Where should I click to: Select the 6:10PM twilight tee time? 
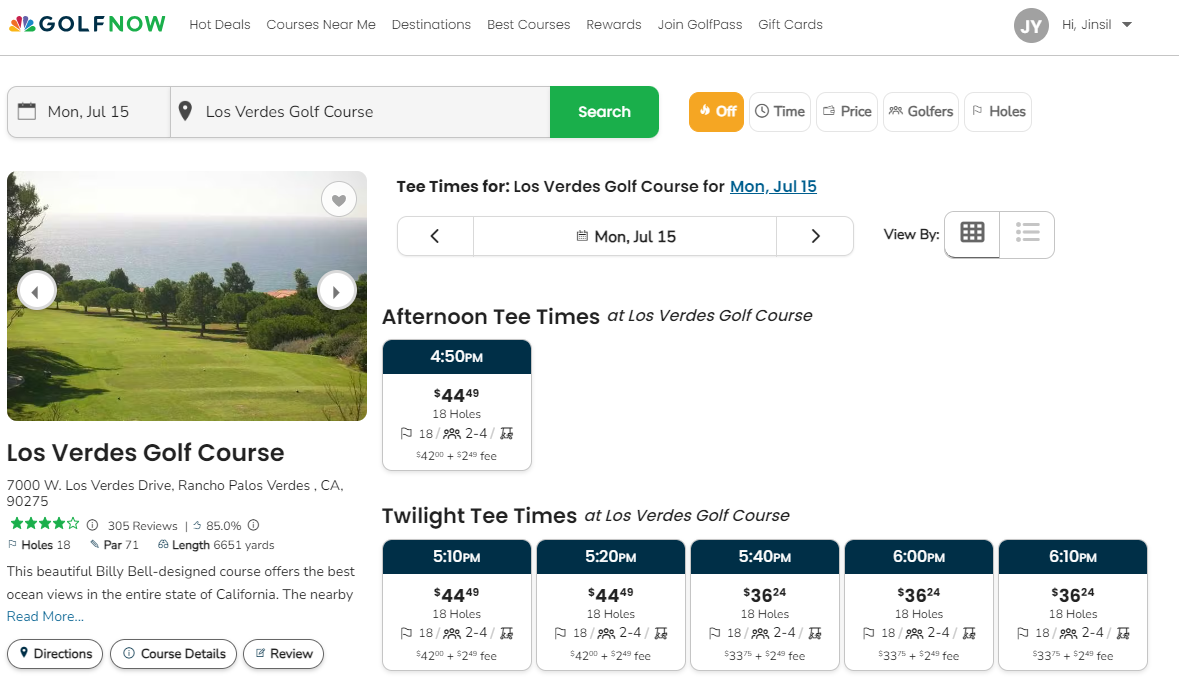click(x=1073, y=605)
